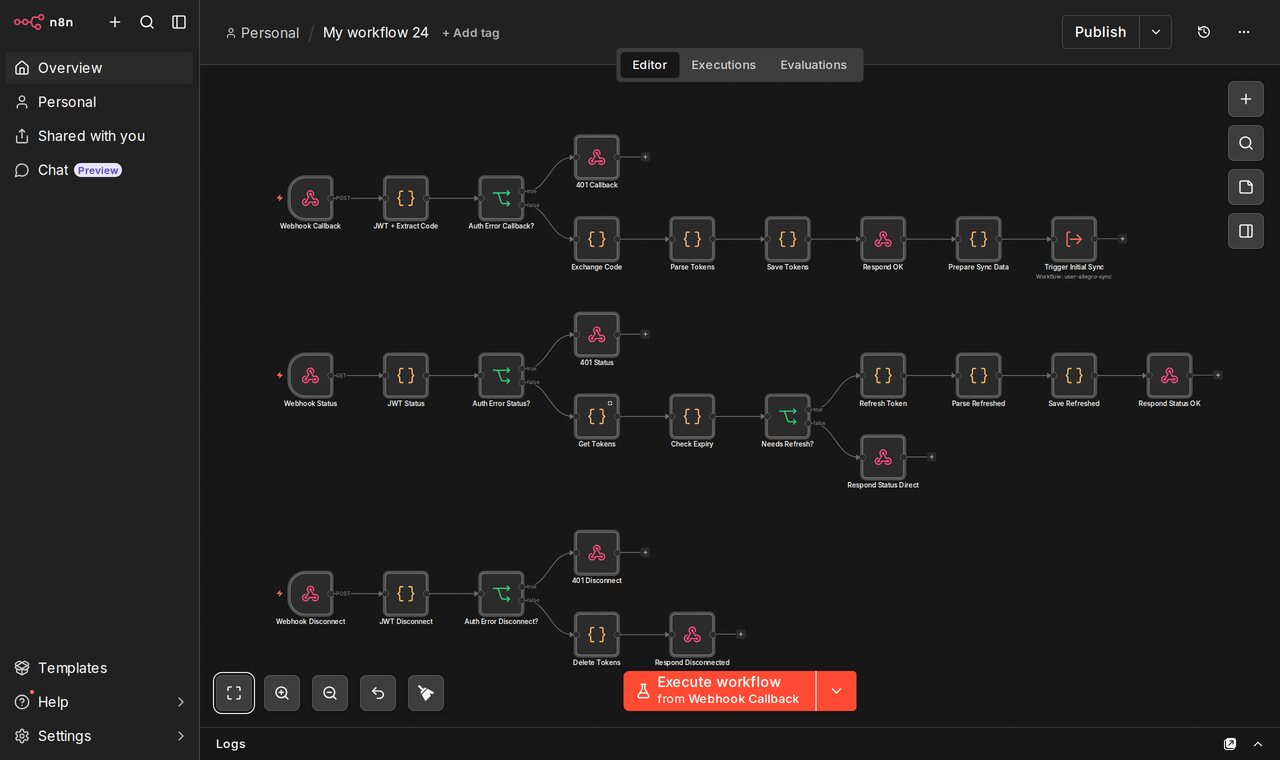Viewport: 1280px width, 760px height.
Task: Select Refresh Token node
Action: [883, 375]
